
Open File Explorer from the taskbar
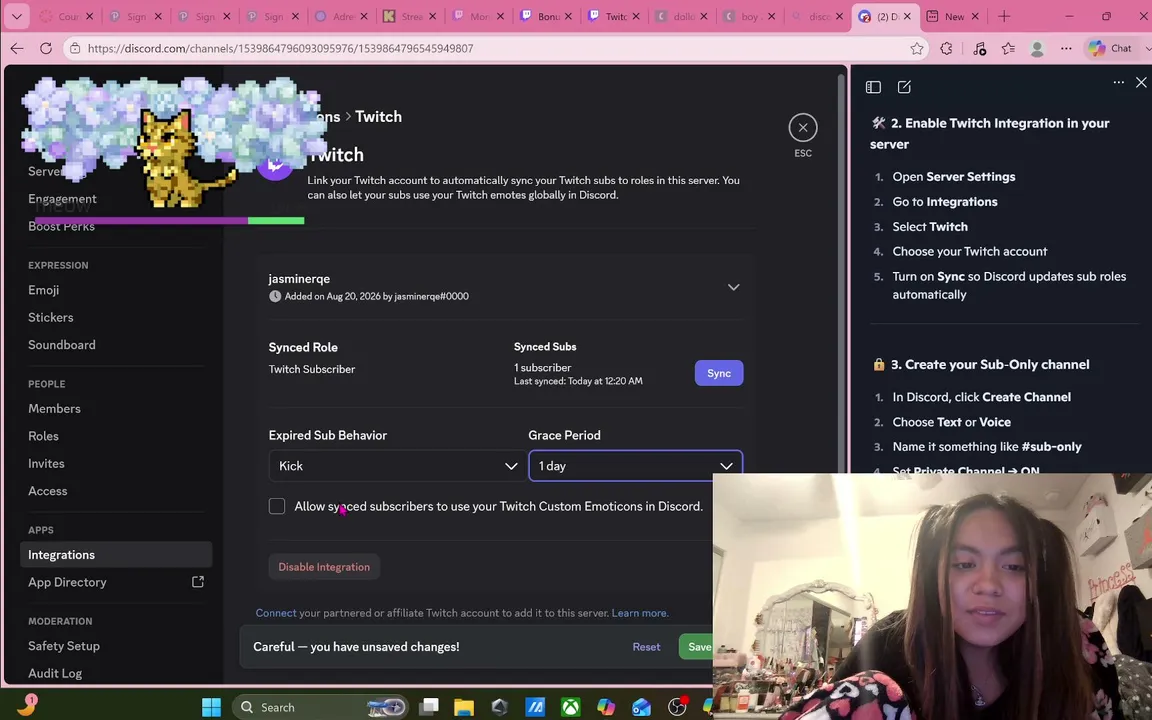point(464,707)
